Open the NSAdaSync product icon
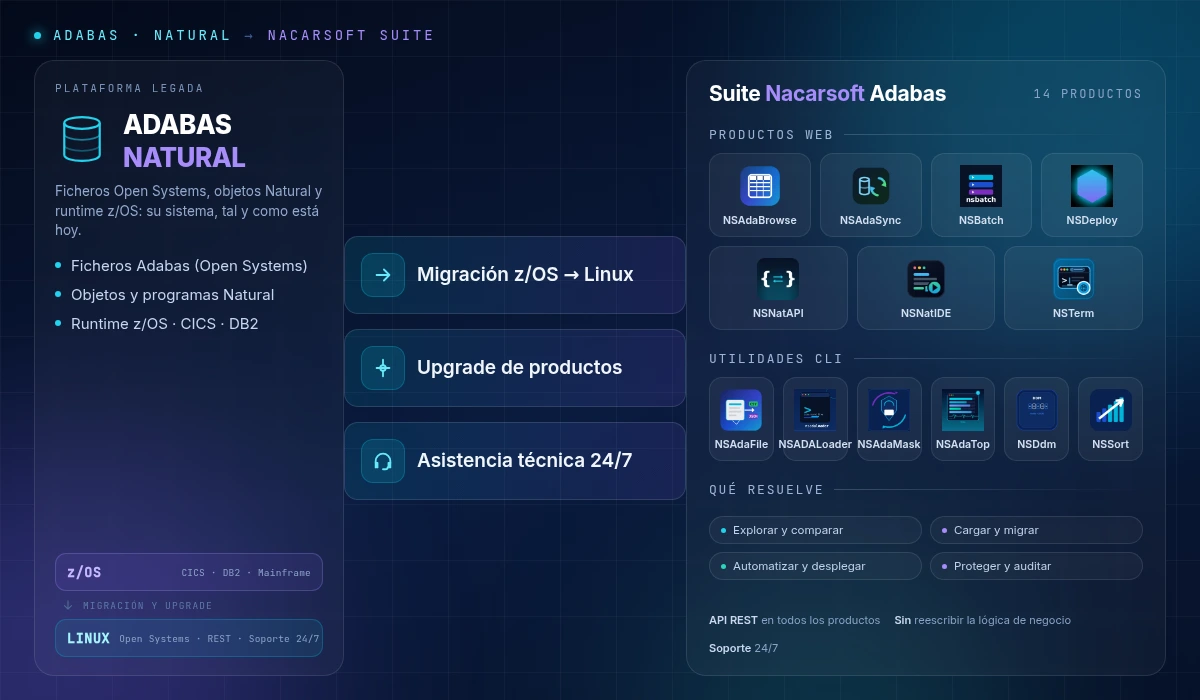The height and width of the screenshot is (700, 1200). tap(871, 186)
